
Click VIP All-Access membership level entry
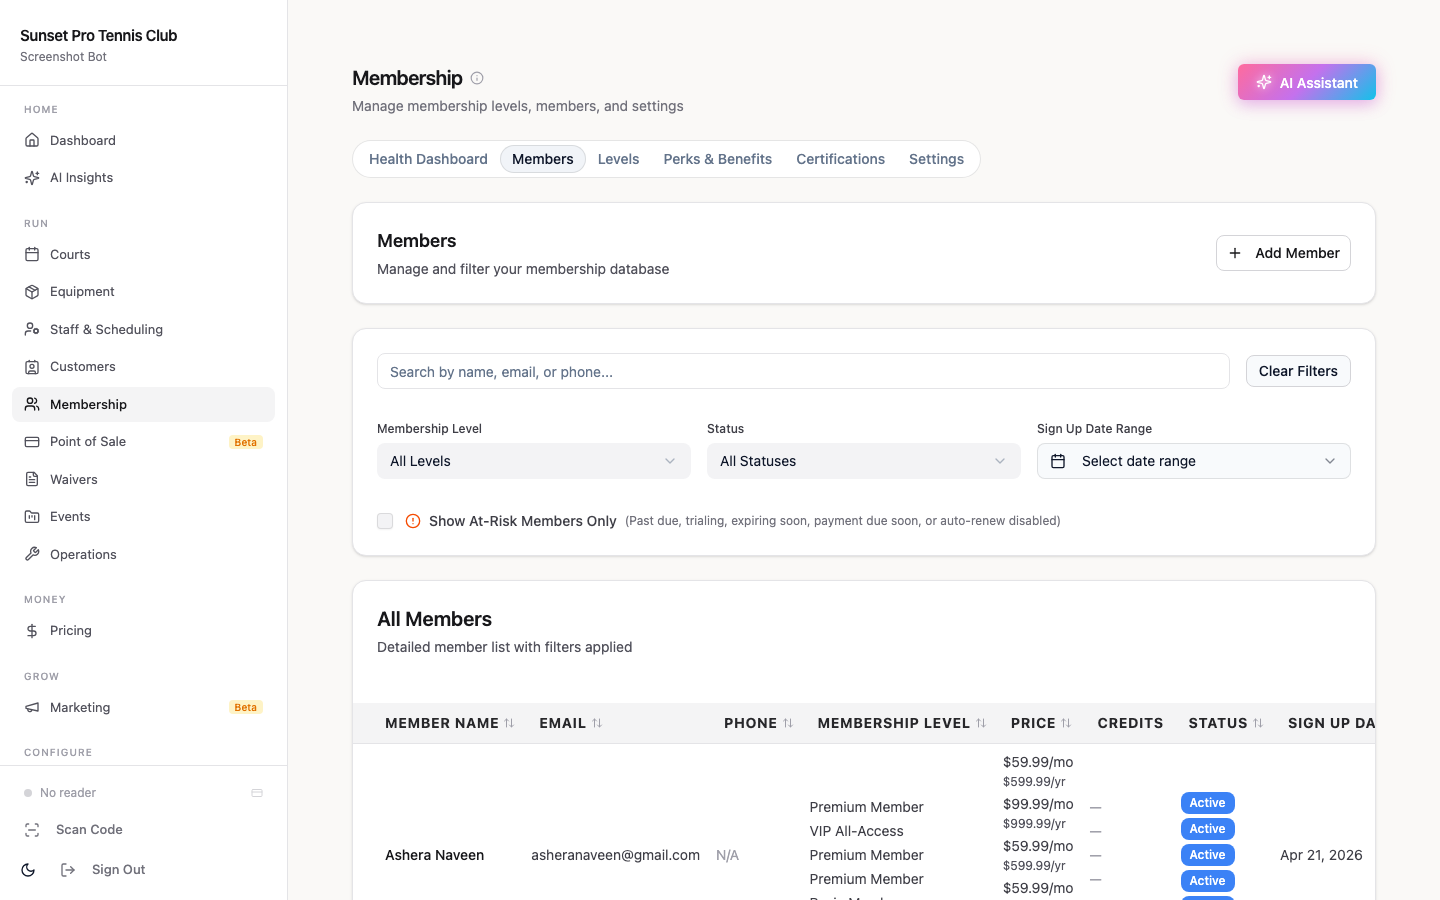click(x=856, y=831)
